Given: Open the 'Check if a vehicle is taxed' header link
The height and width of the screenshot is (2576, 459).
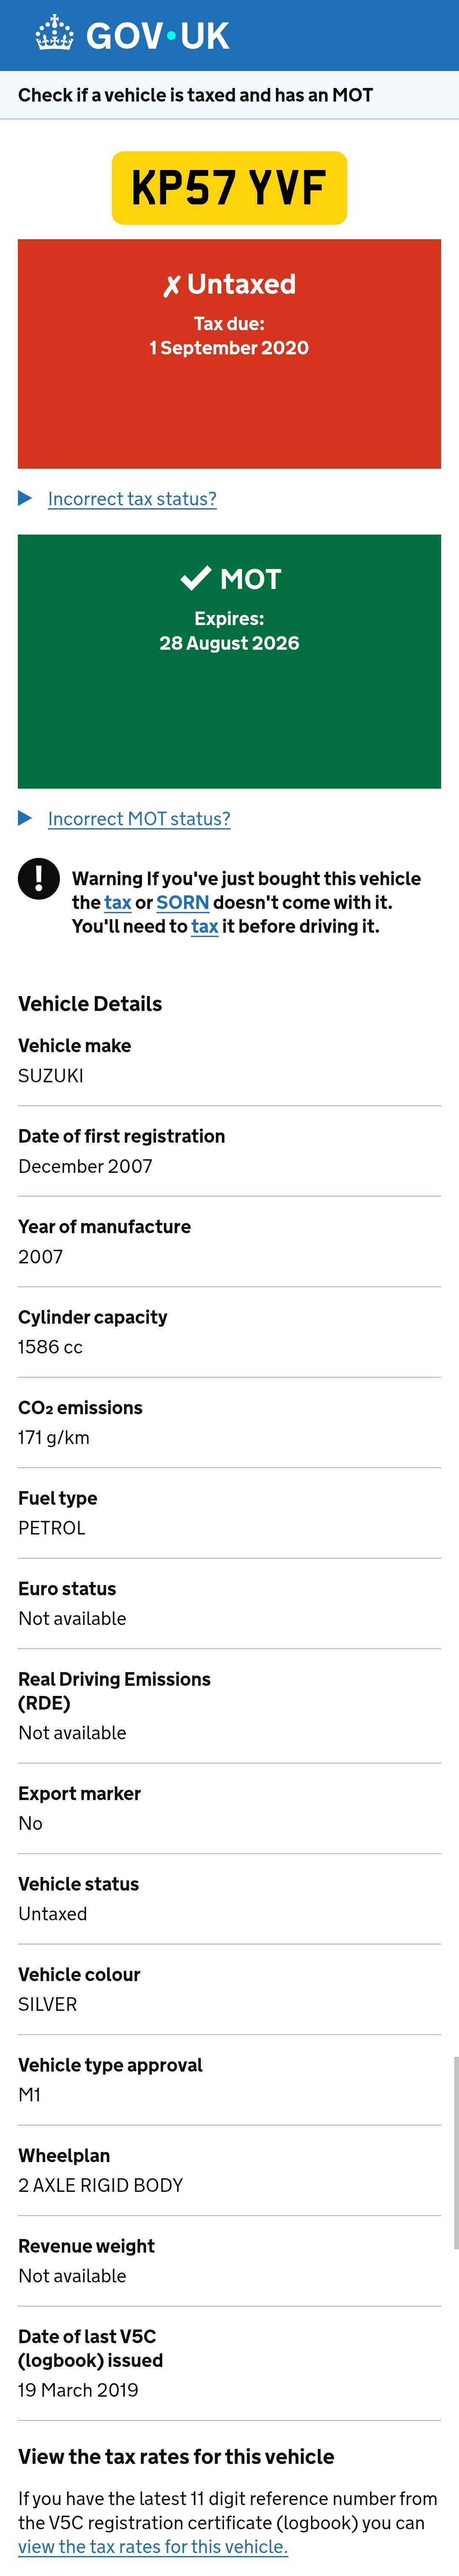Looking at the screenshot, I should tap(195, 95).
